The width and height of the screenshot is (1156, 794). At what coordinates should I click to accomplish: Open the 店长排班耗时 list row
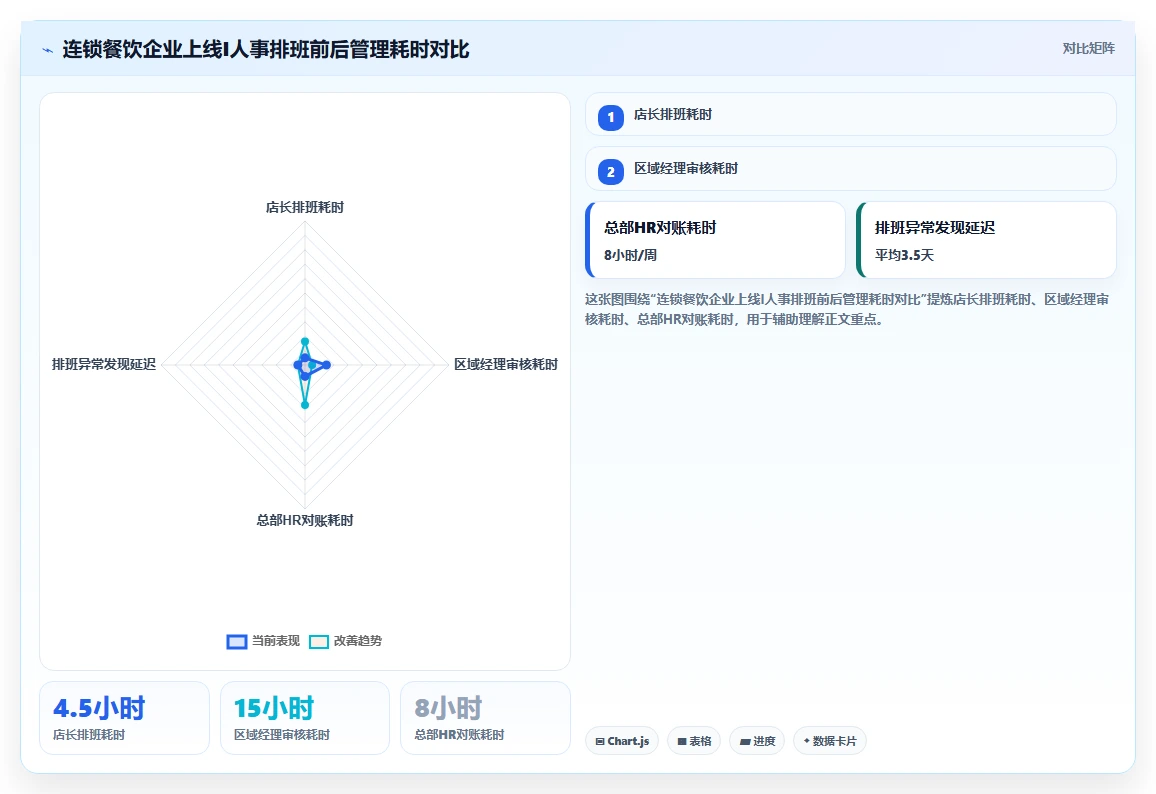tap(850, 114)
